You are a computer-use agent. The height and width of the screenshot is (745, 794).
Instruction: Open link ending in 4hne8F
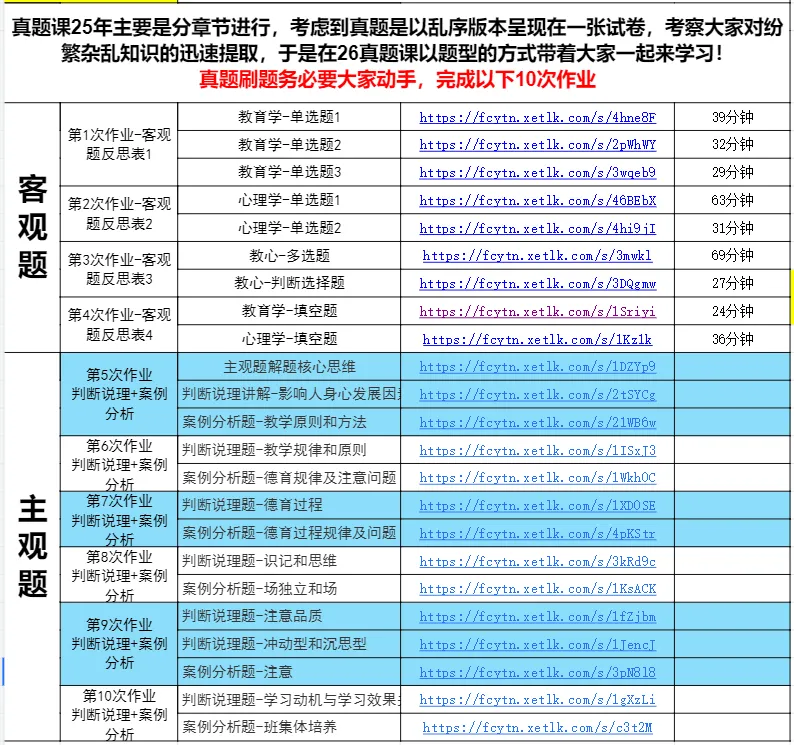click(537, 117)
